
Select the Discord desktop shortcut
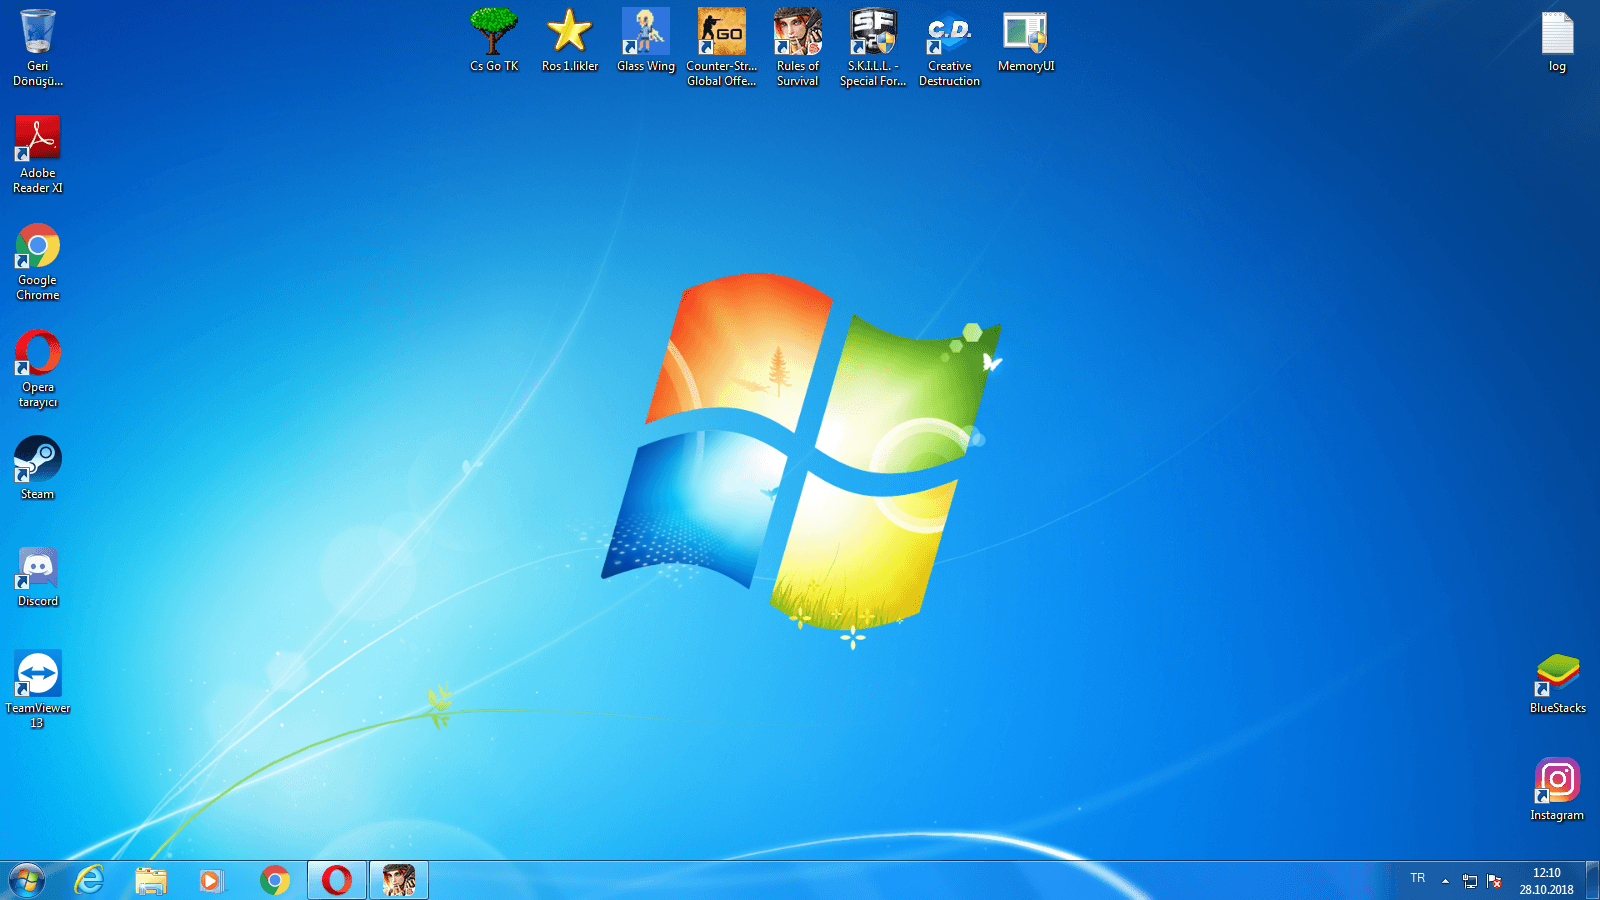tap(38, 575)
